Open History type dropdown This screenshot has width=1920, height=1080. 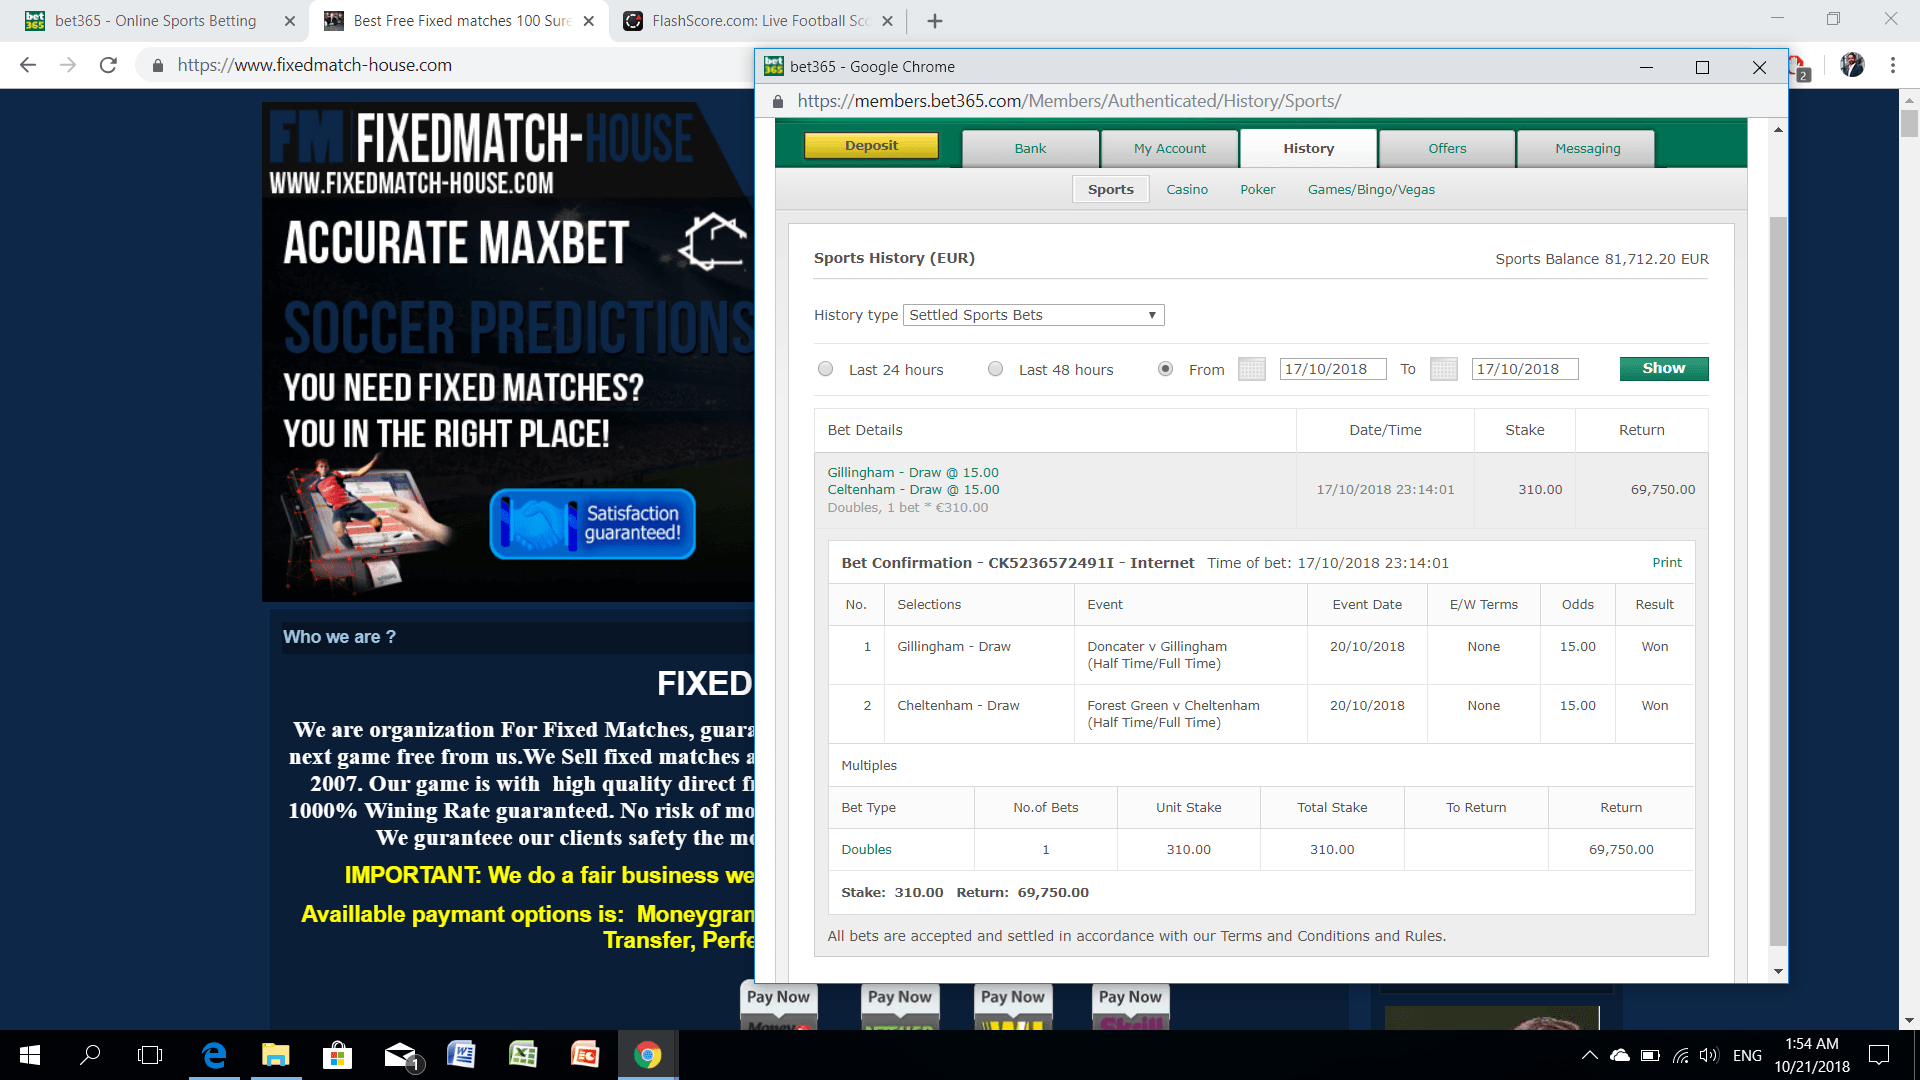point(1033,315)
